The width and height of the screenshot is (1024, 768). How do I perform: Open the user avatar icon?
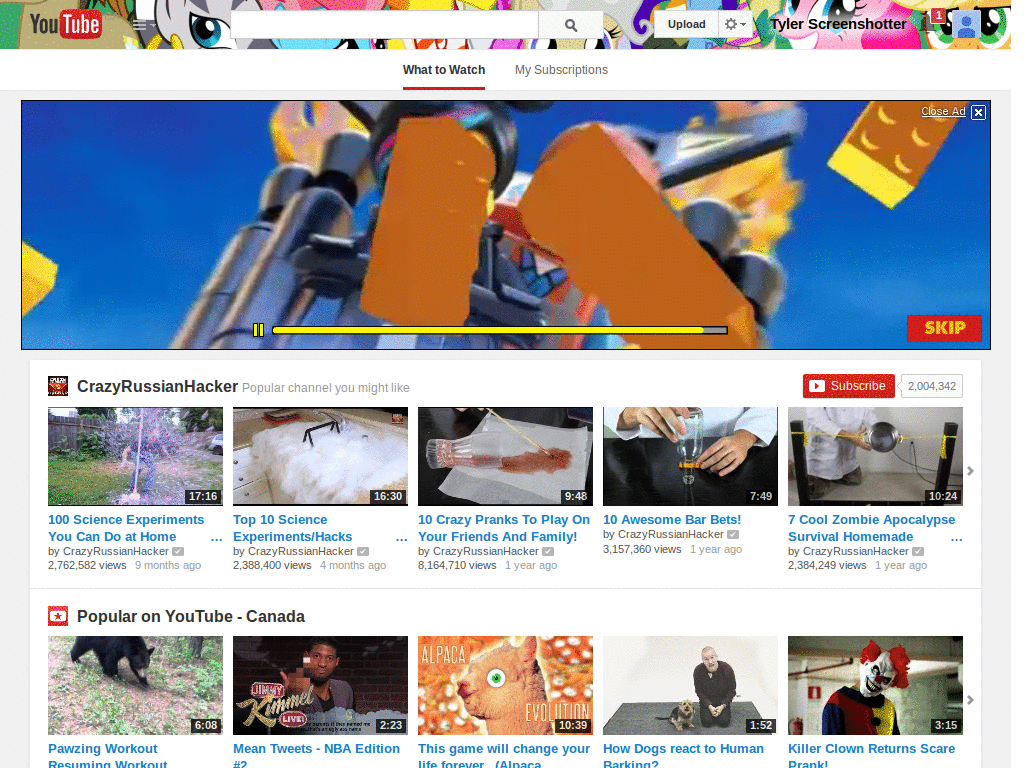click(x=966, y=25)
